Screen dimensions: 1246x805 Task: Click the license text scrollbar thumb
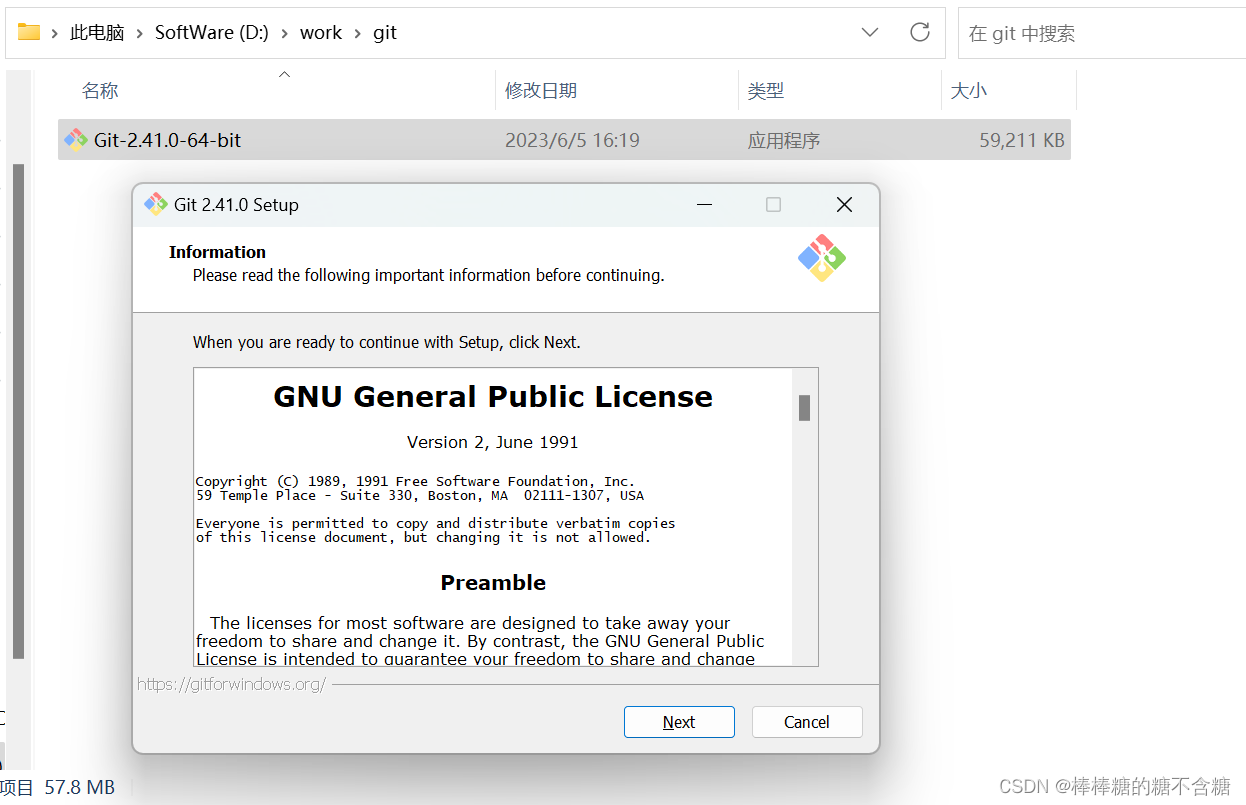coord(804,408)
